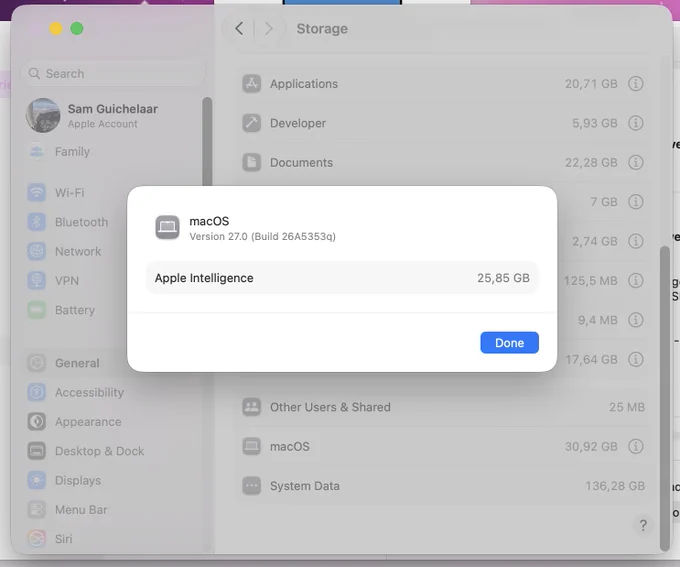Click the System Data label in the list
Viewport: 680px width, 567px height.
point(304,486)
